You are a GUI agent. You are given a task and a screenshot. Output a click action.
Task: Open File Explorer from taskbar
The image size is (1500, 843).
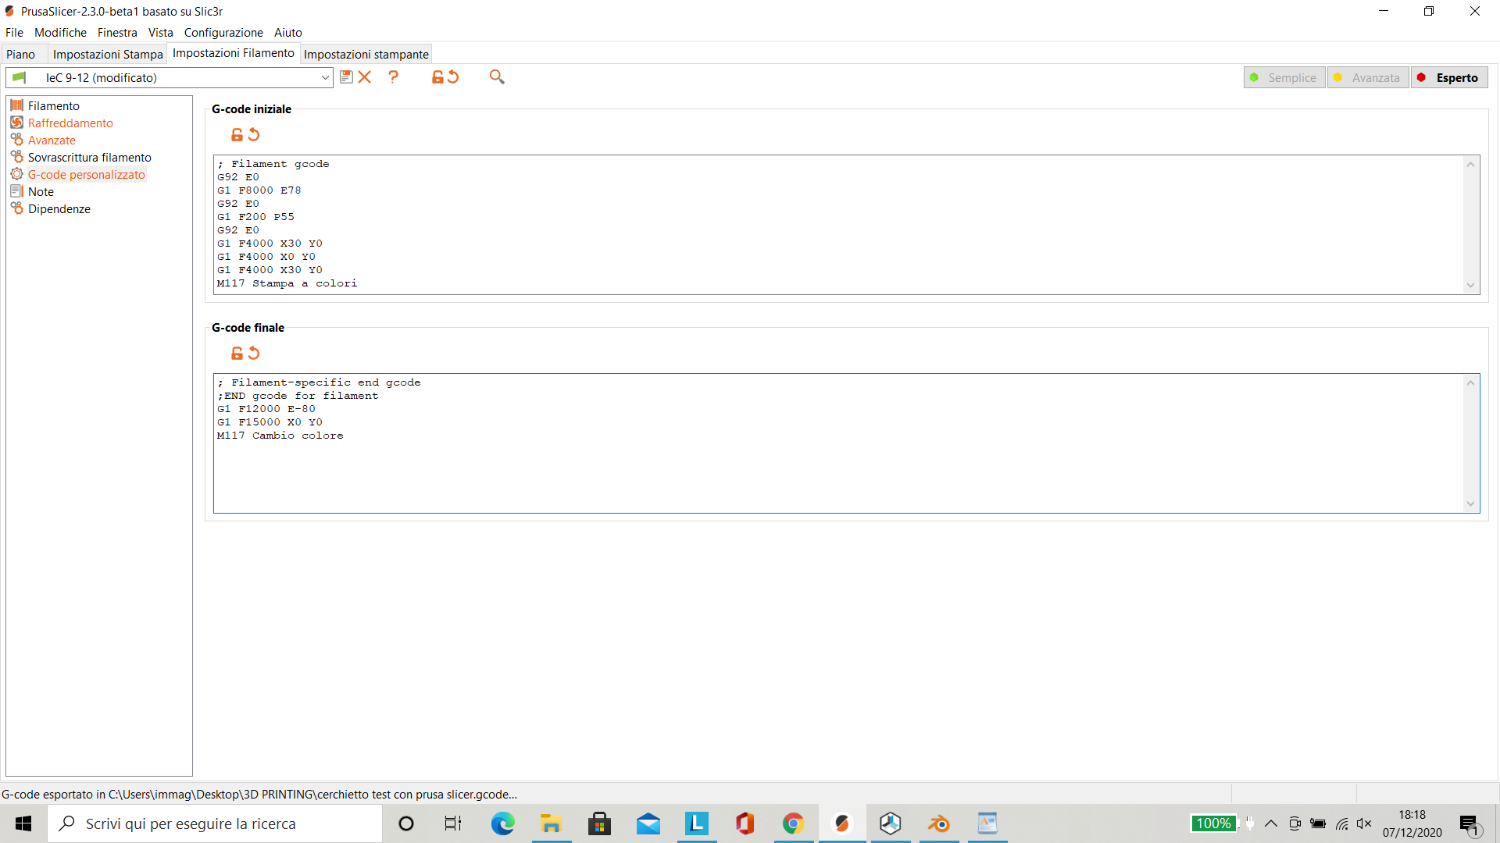tap(551, 824)
